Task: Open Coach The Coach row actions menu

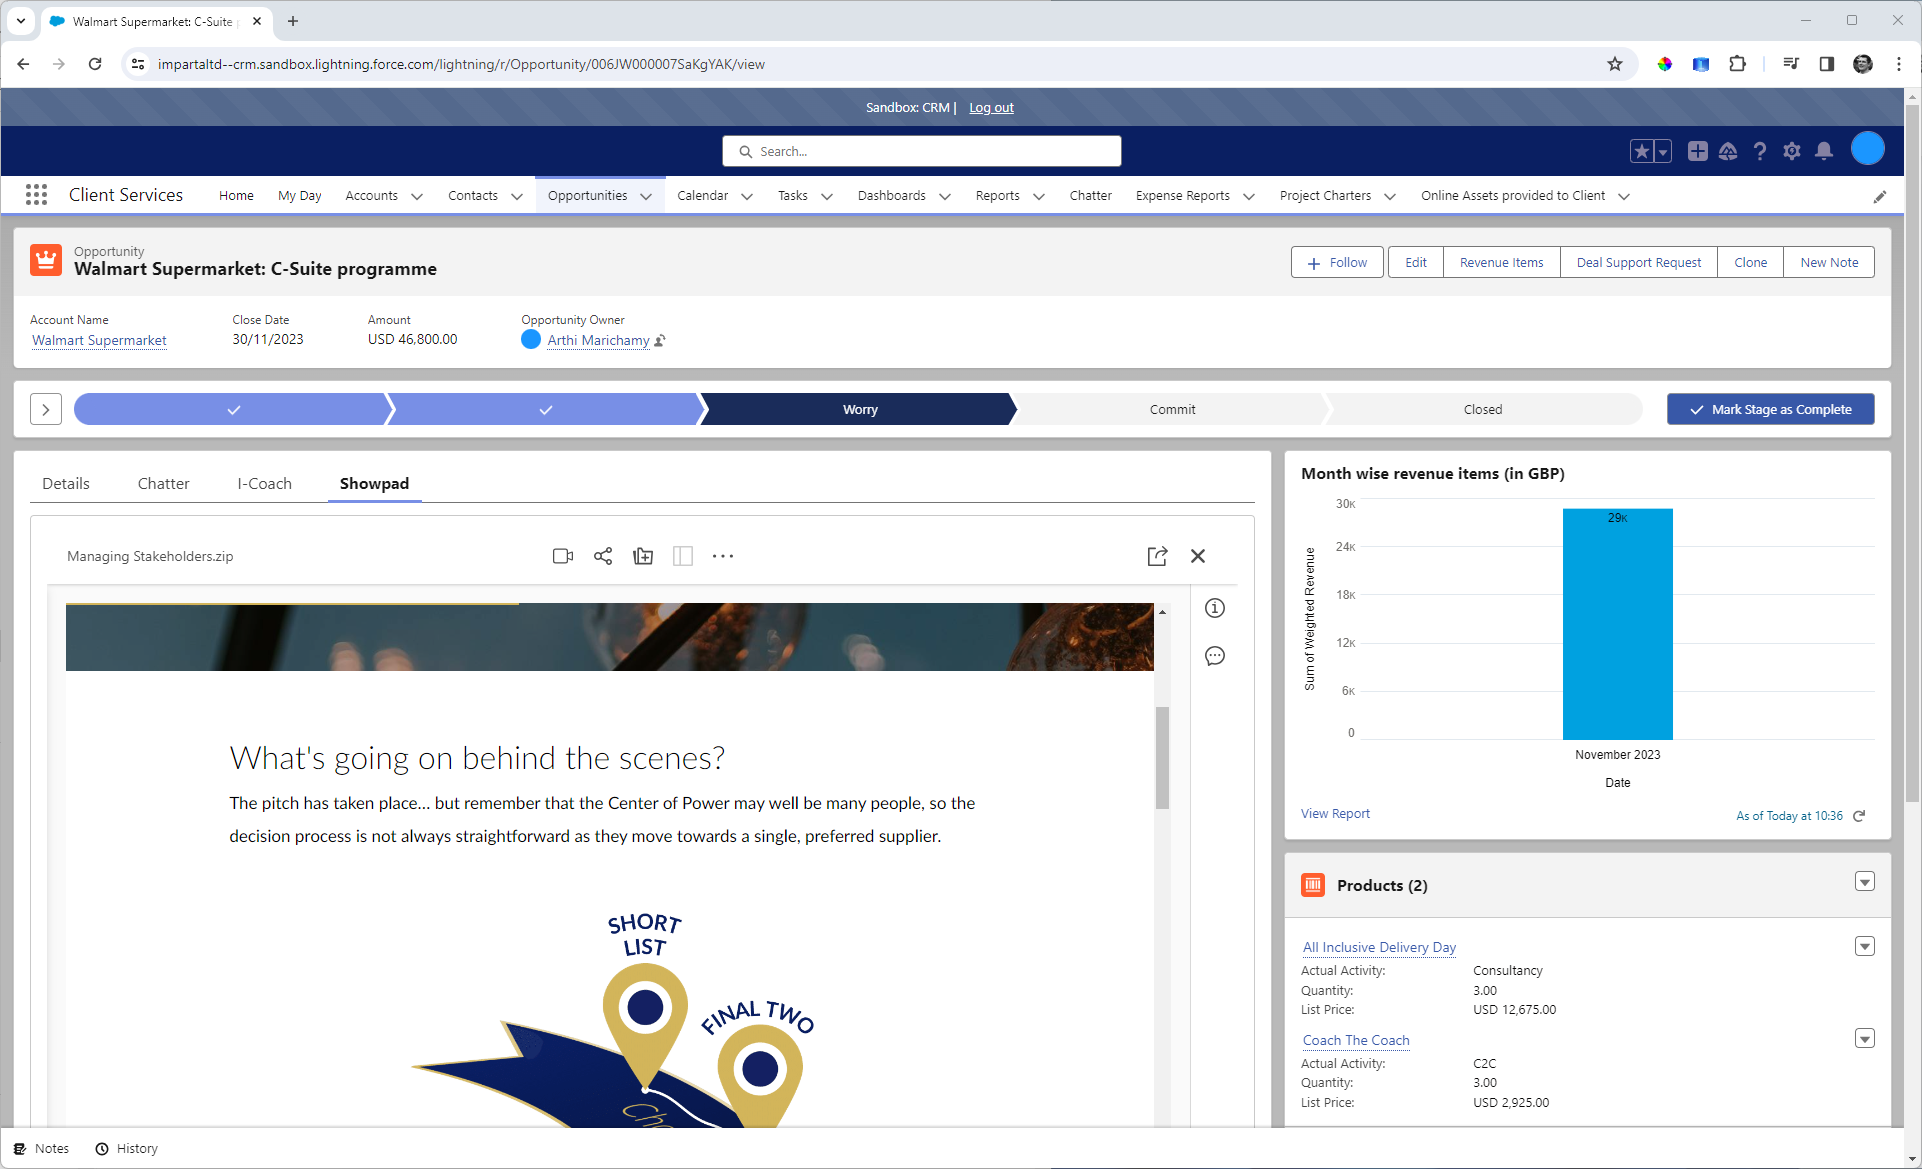Action: point(1864,1039)
